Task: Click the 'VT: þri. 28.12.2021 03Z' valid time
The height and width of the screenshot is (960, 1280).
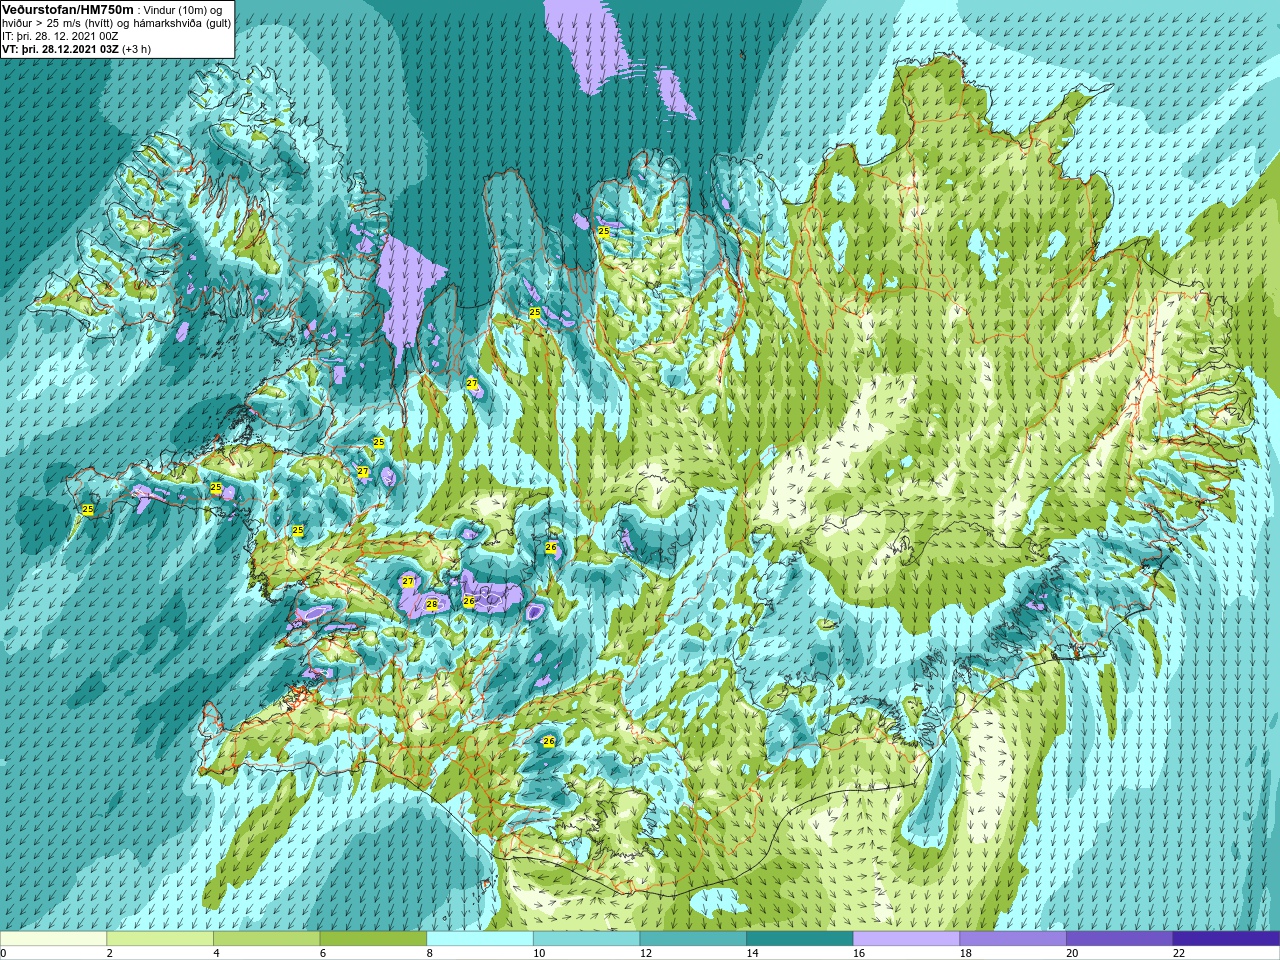Action: pyautogui.click(x=60, y=49)
